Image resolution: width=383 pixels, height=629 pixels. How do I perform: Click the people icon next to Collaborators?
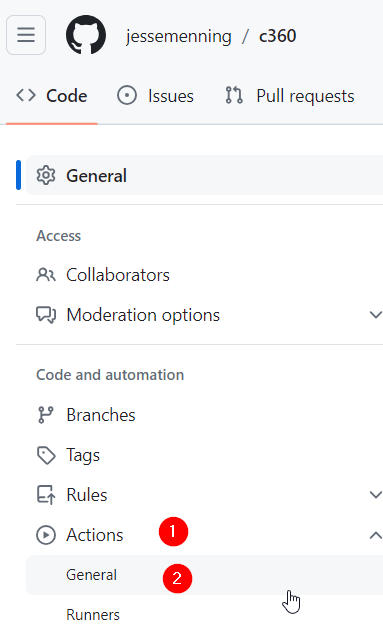tap(46, 275)
